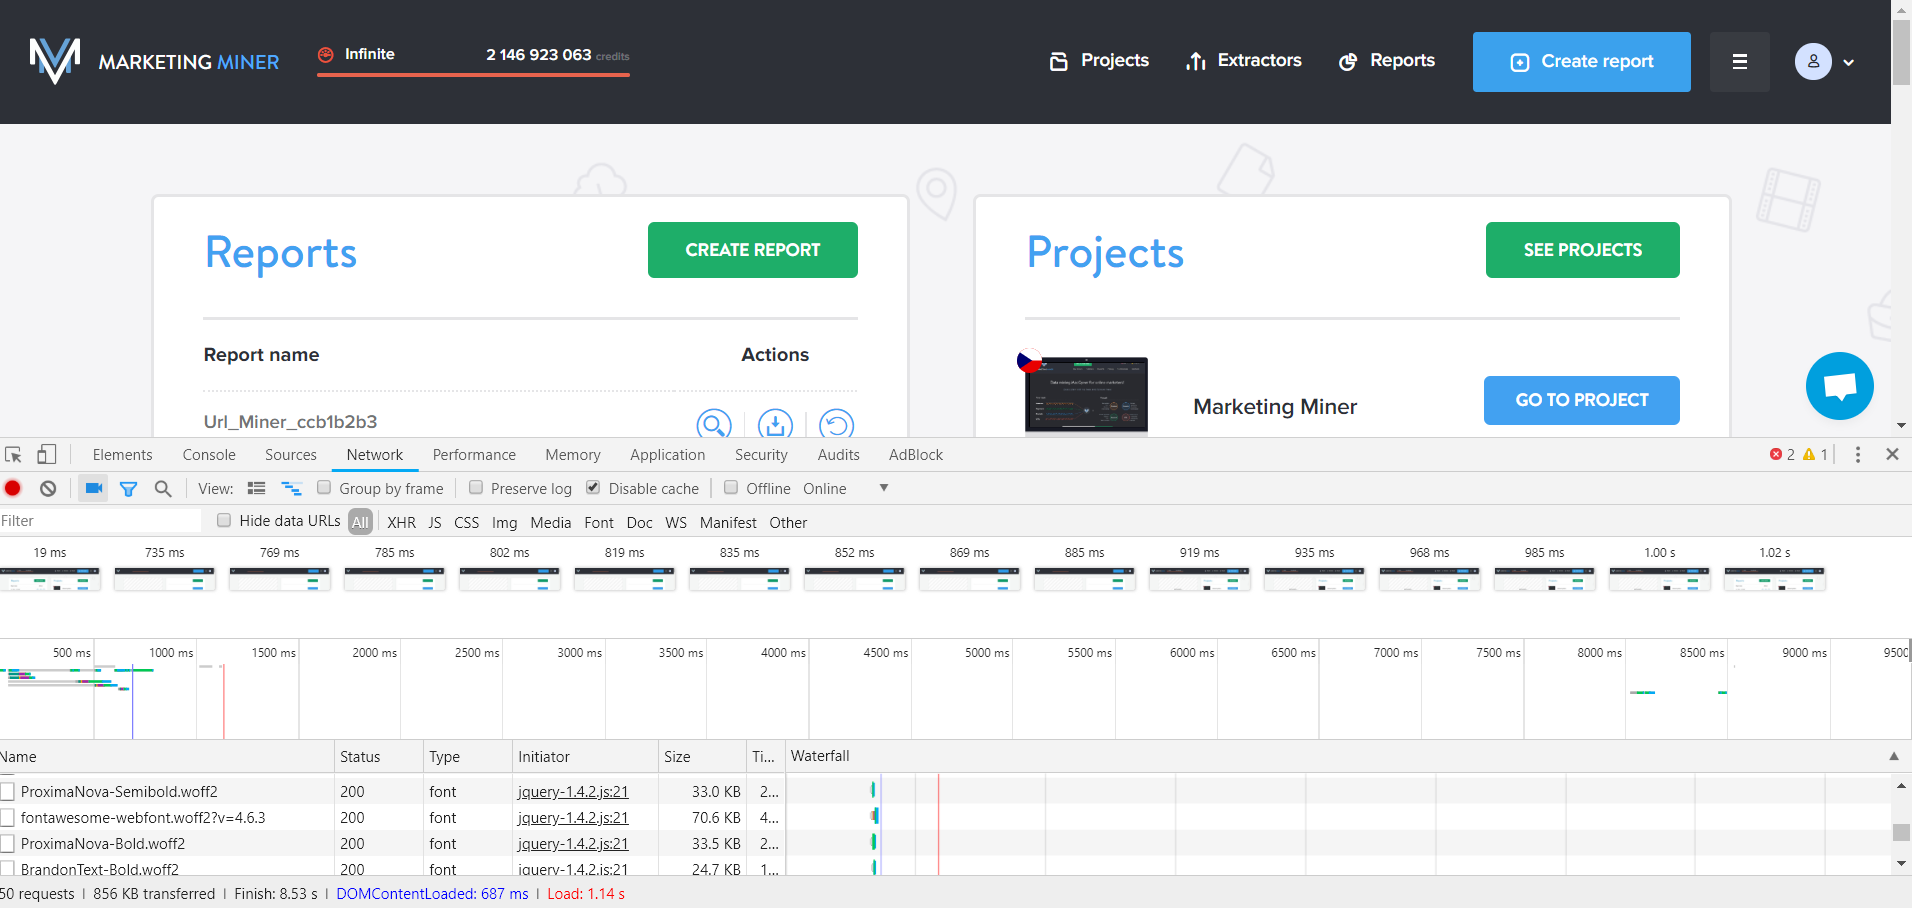1912x908 pixels.
Task: Show overview waterfall view icon
Action: coord(292,489)
